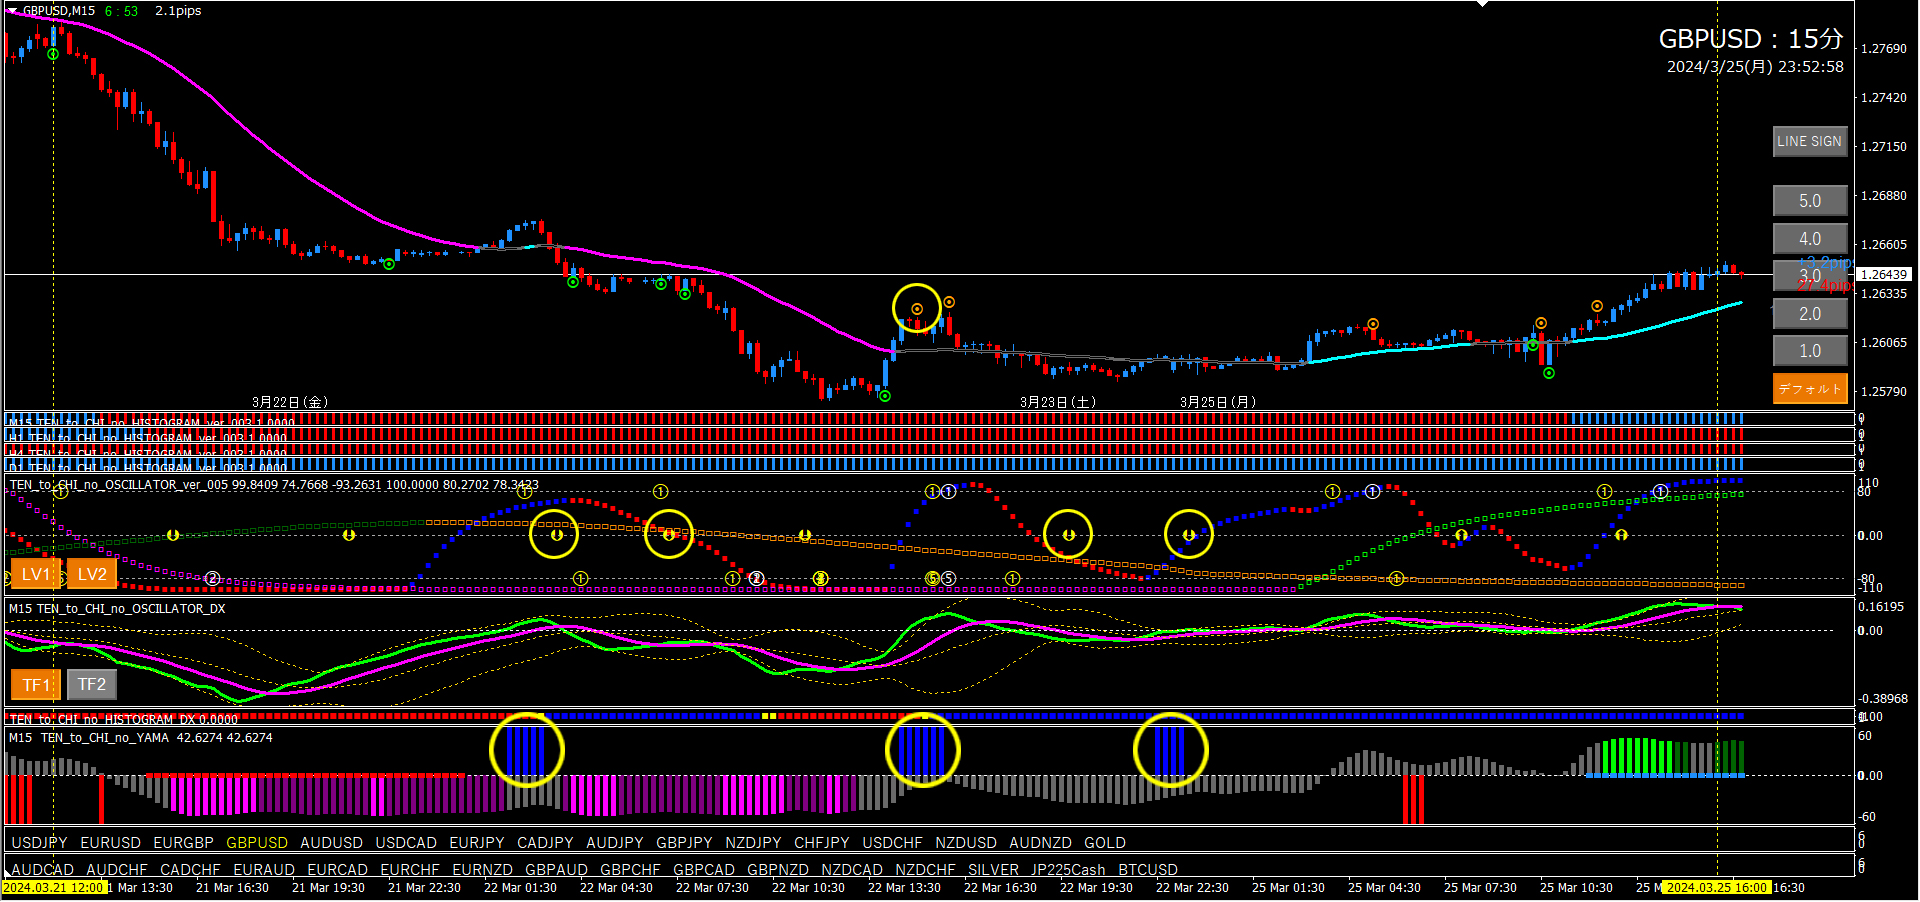Show the GBPCAD pair
Screen dimensions: 1920x902
(704, 870)
